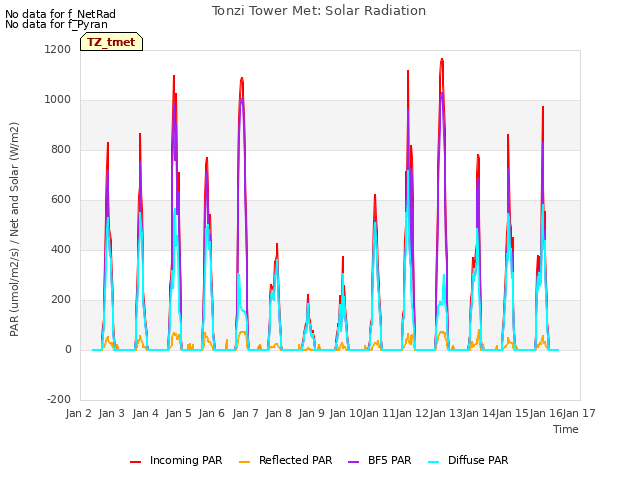Click the 200 y-axis tick label
The image size is (640, 480).
(x=61, y=300)
